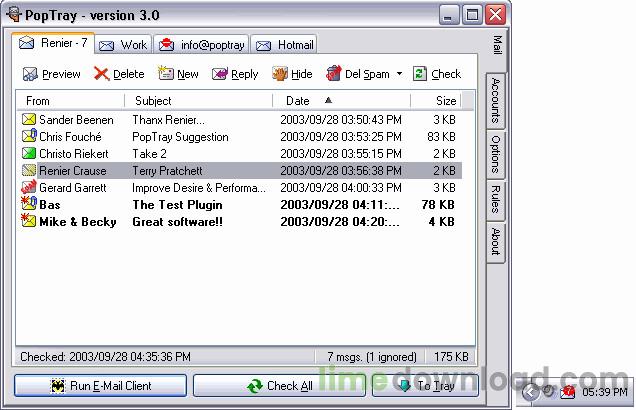The width and height of the screenshot is (636, 410).
Task: Click the red X Delete icon
Action: tap(101, 74)
